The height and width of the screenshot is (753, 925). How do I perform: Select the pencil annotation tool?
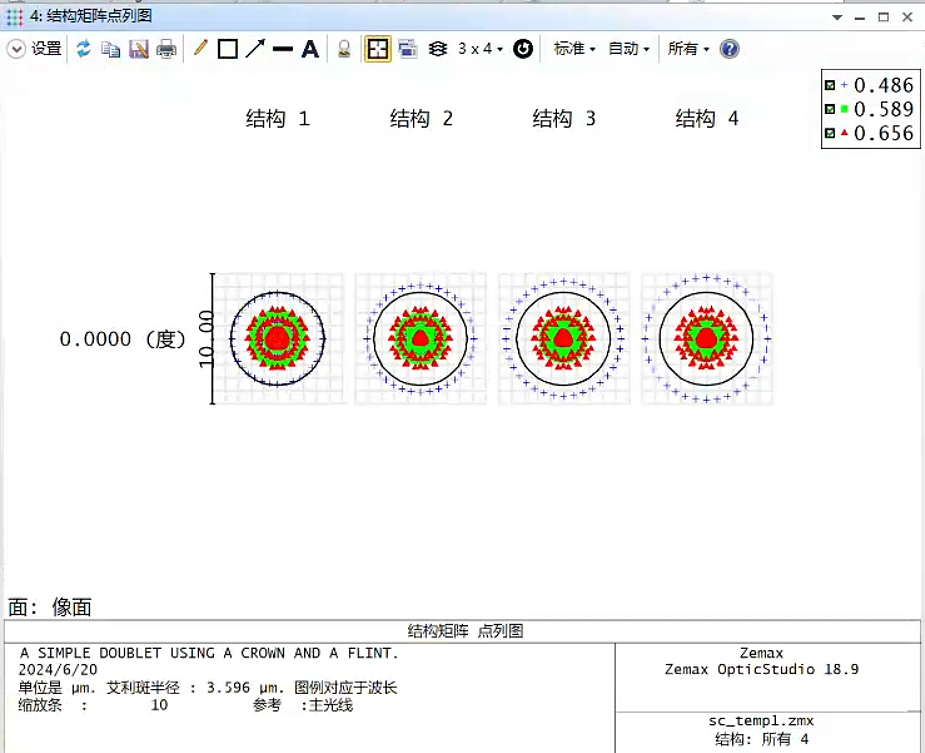[200, 48]
